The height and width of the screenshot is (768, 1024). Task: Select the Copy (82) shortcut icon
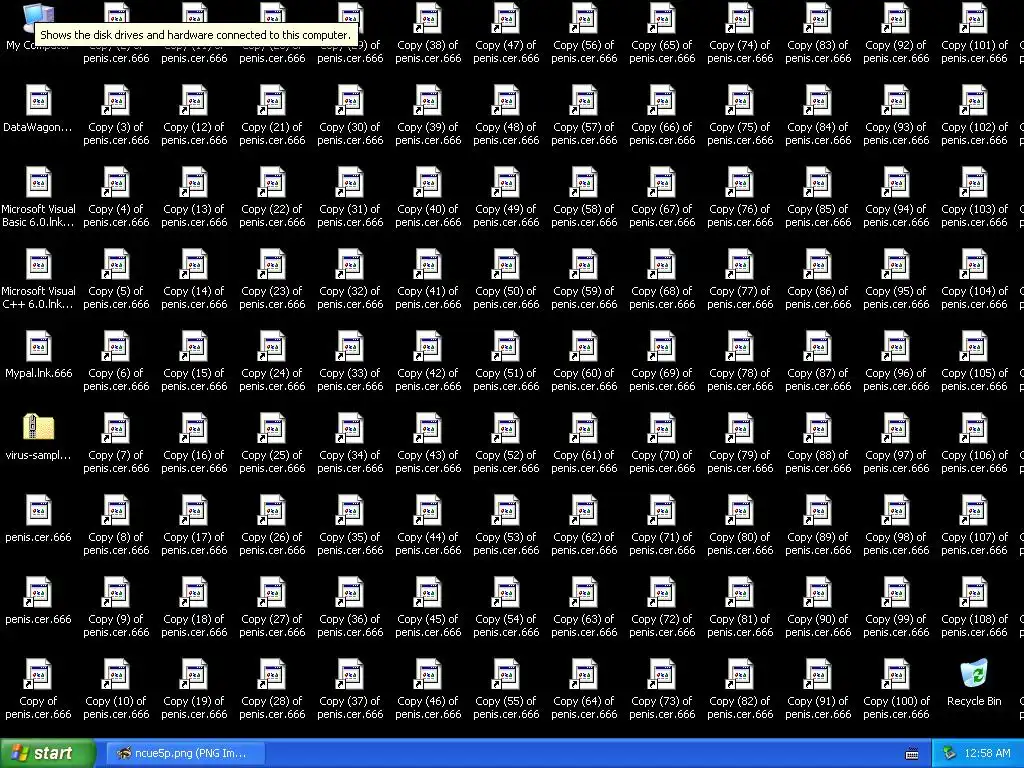[x=740, y=675]
